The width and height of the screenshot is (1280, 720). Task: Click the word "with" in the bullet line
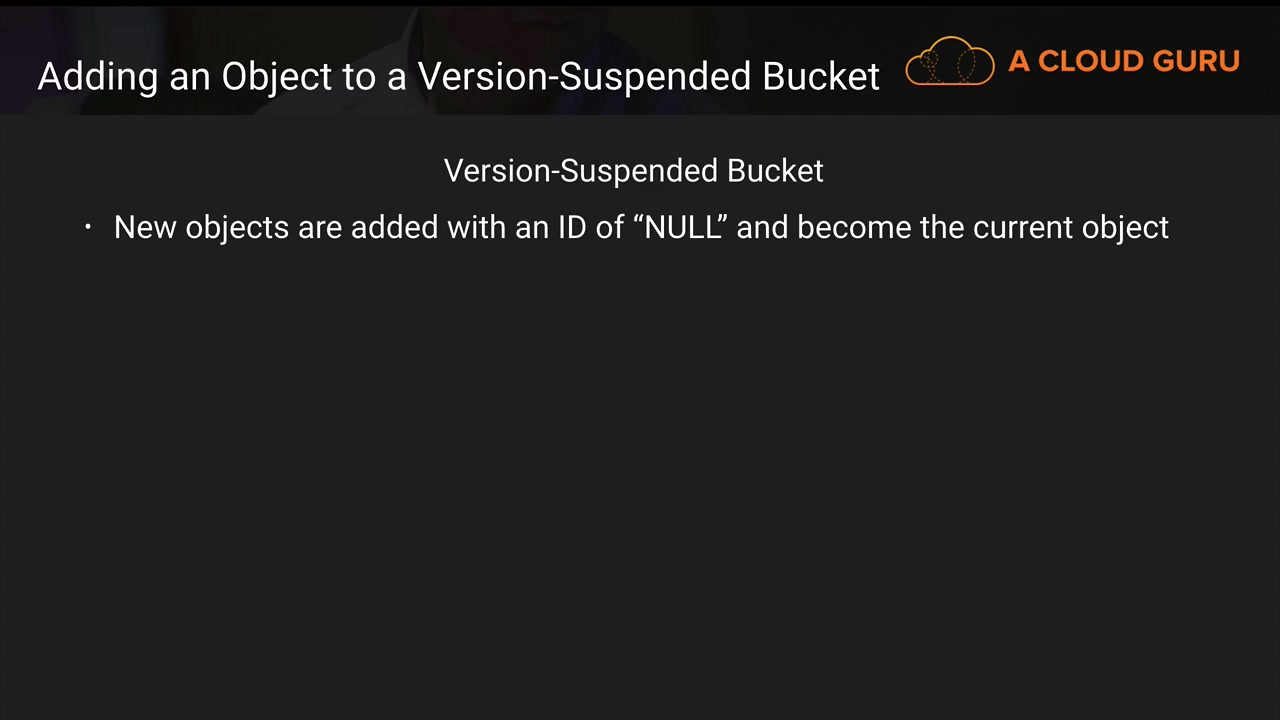pyautogui.click(x=476, y=228)
